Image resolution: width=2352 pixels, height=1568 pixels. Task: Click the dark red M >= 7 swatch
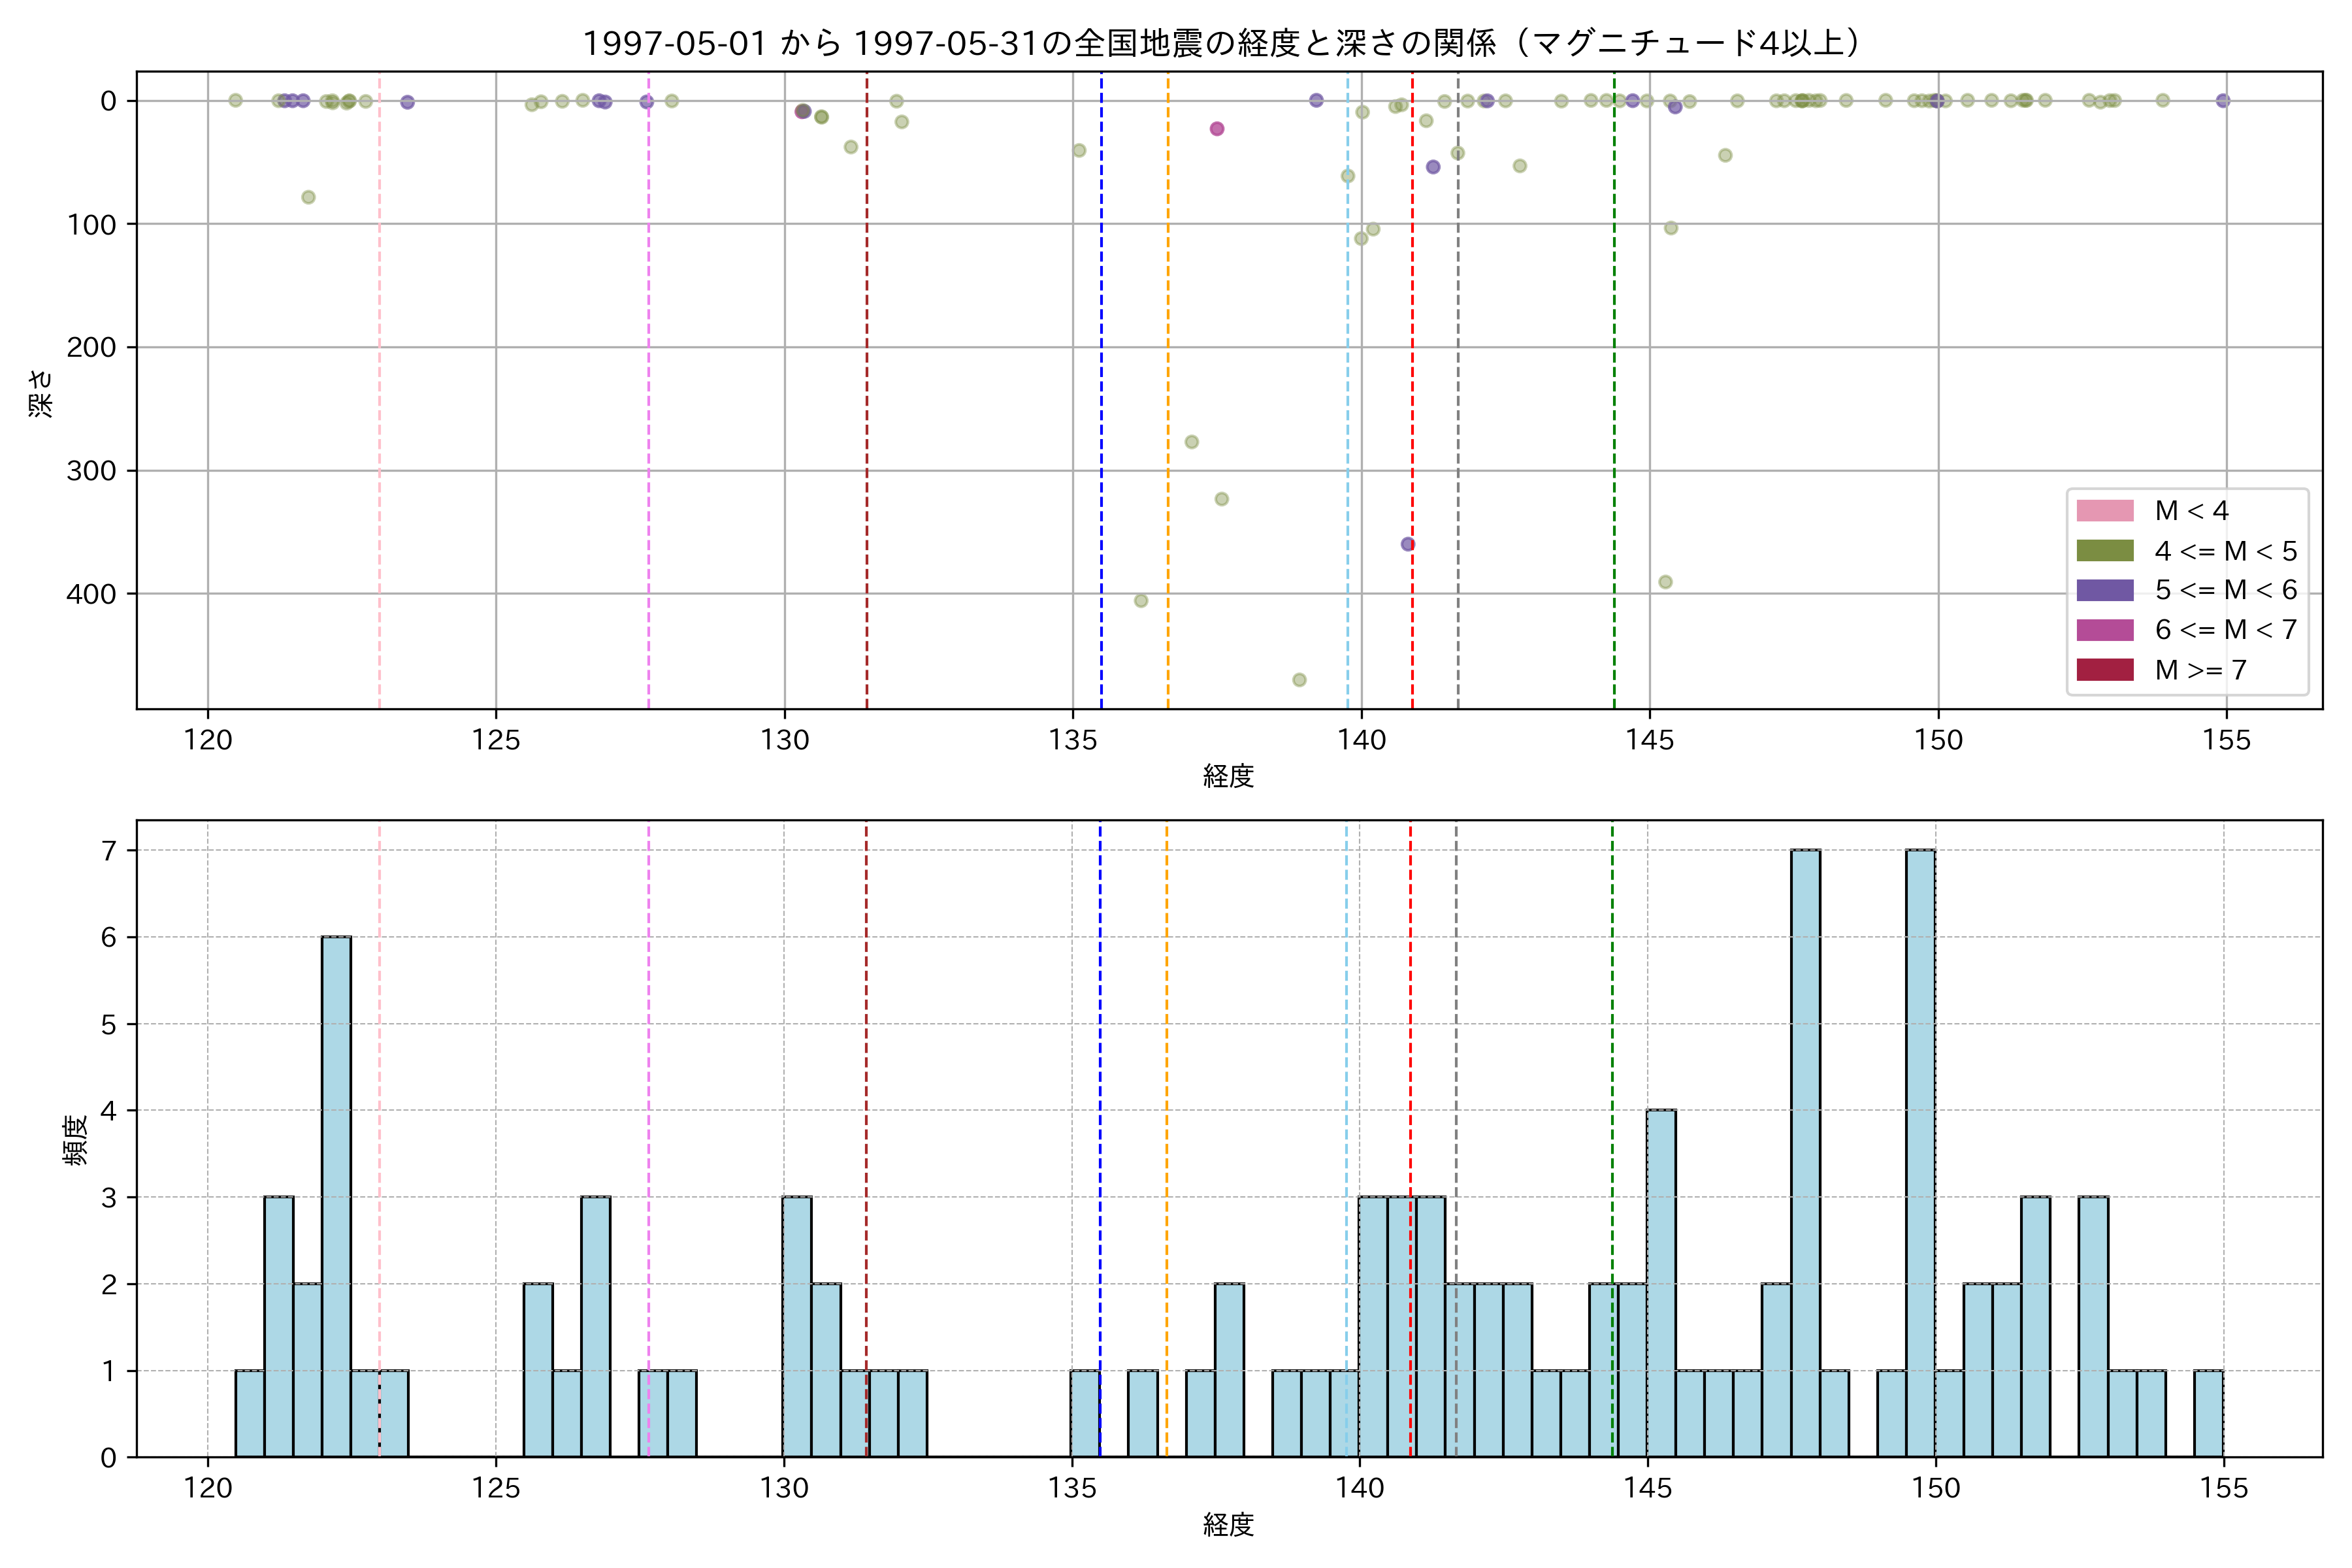click(x=2104, y=670)
